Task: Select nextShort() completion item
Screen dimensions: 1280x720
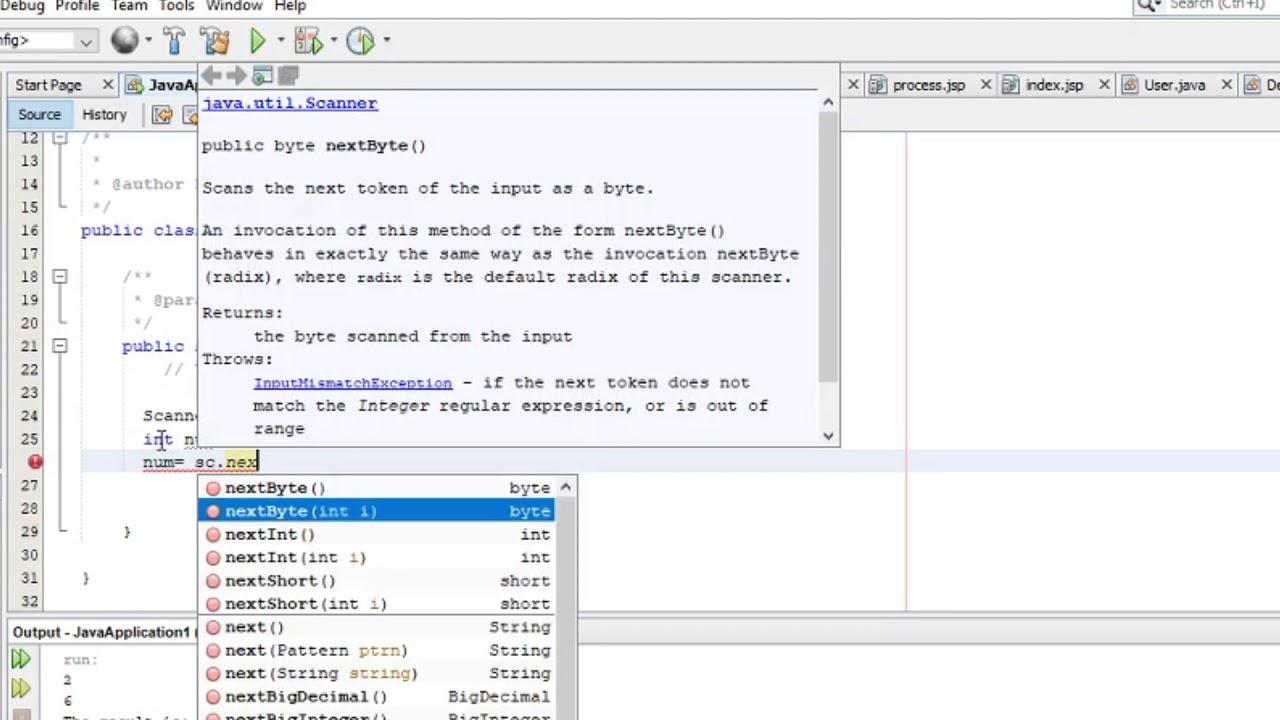Action: [x=377, y=580]
